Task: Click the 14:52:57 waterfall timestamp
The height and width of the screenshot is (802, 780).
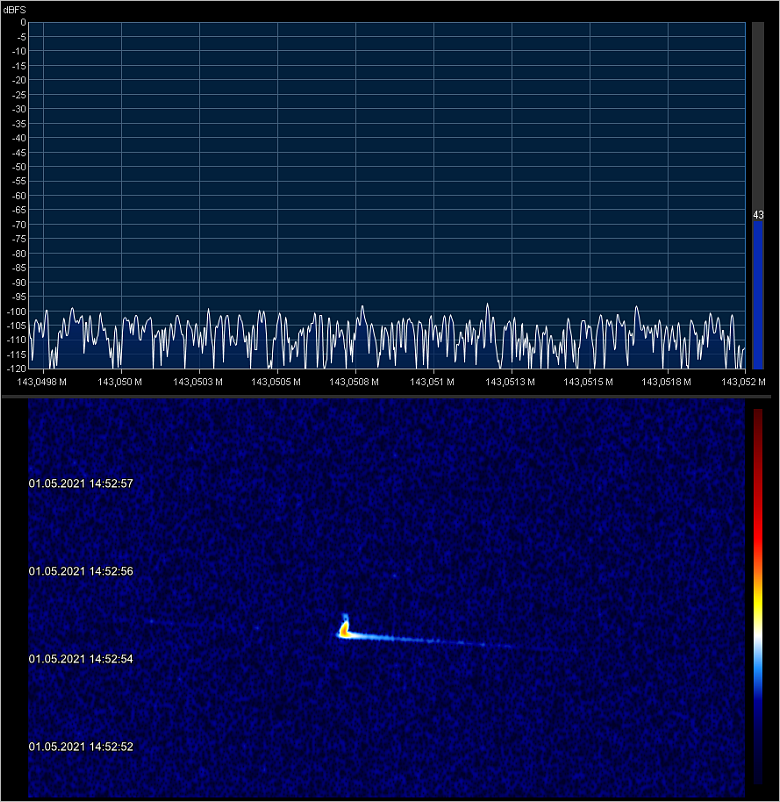Action: (x=81, y=483)
